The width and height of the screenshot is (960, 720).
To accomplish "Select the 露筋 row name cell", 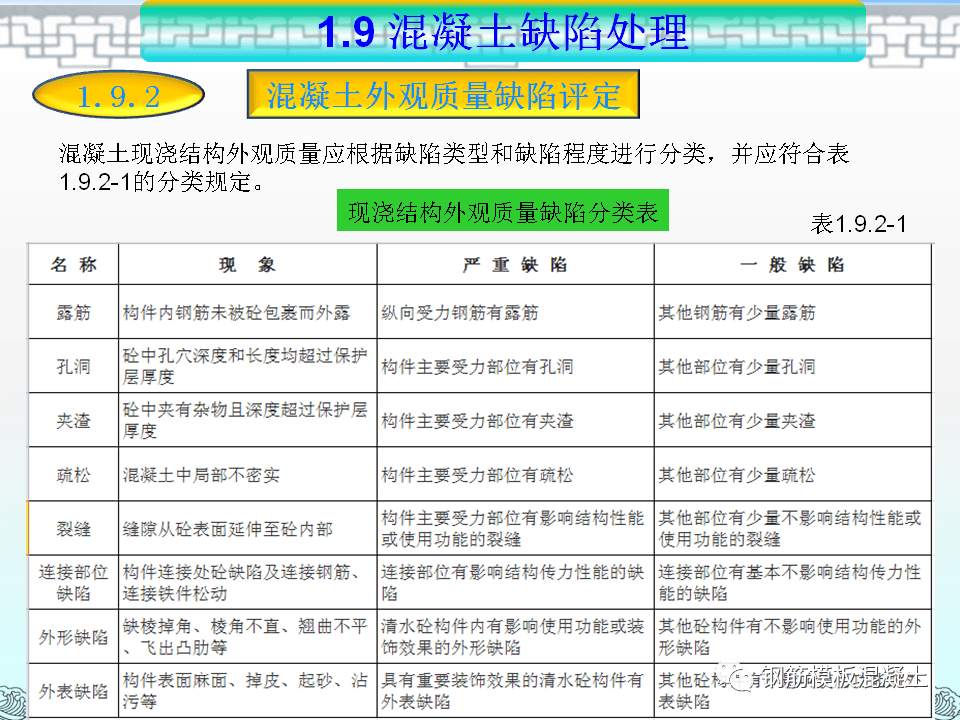I will point(74,313).
